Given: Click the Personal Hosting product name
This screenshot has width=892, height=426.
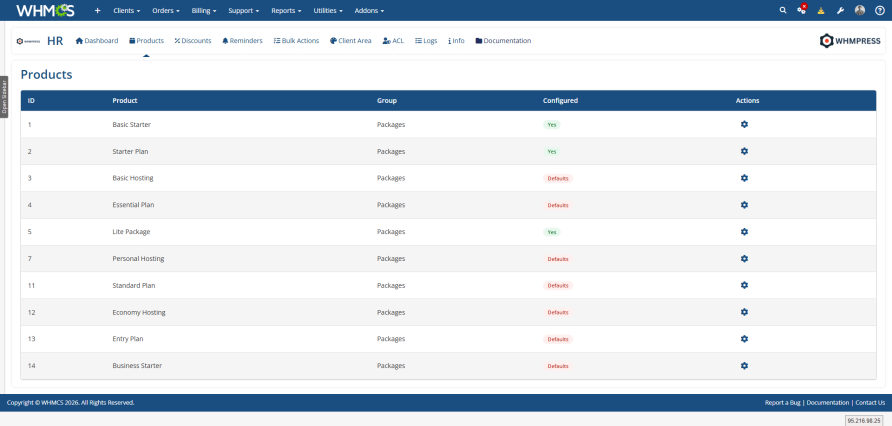Looking at the screenshot, I should pyautogui.click(x=138, y=259).
